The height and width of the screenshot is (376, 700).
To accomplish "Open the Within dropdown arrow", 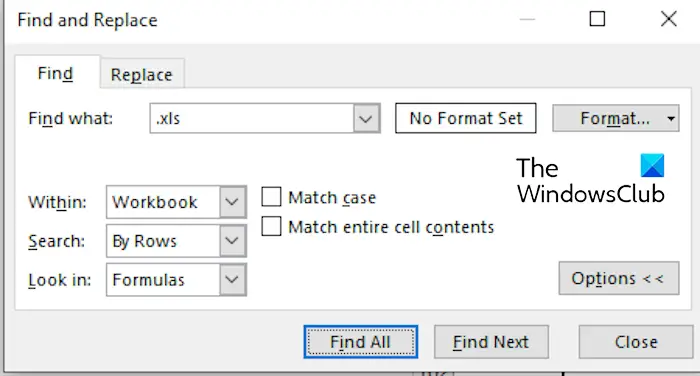I will [x=232, y=202].
